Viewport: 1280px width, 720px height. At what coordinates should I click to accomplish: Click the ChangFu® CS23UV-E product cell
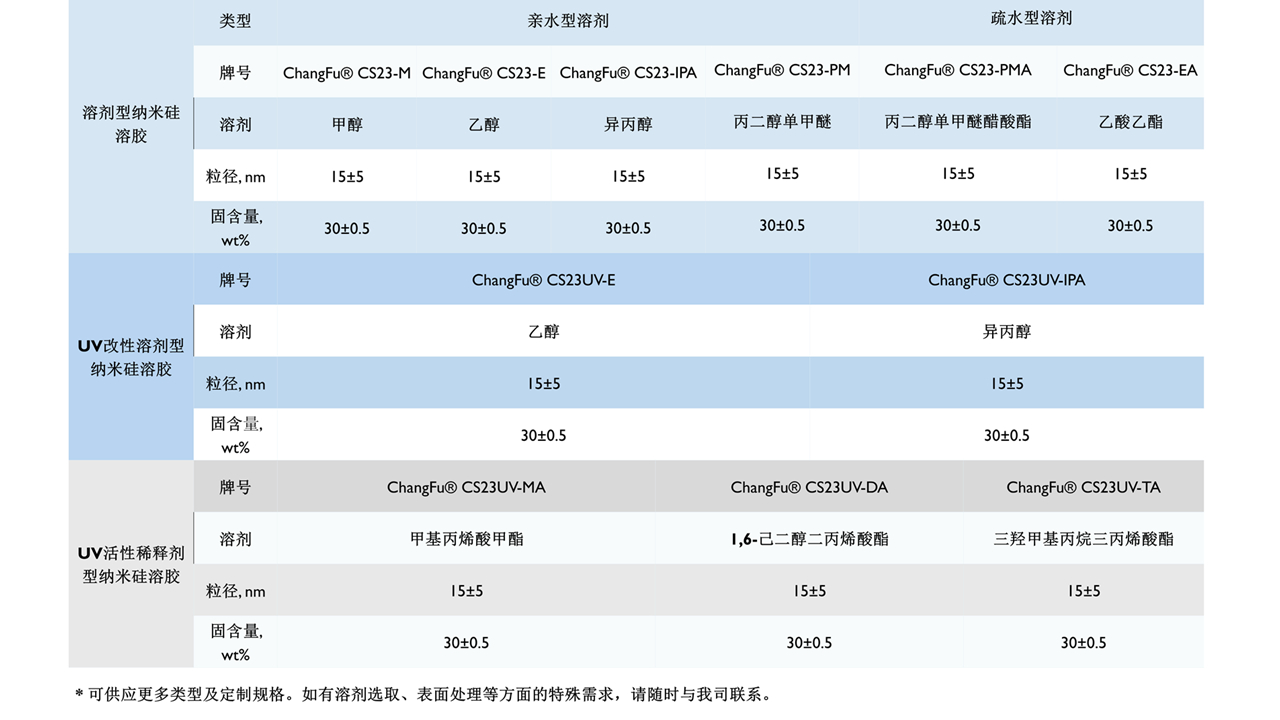[543, 280]
